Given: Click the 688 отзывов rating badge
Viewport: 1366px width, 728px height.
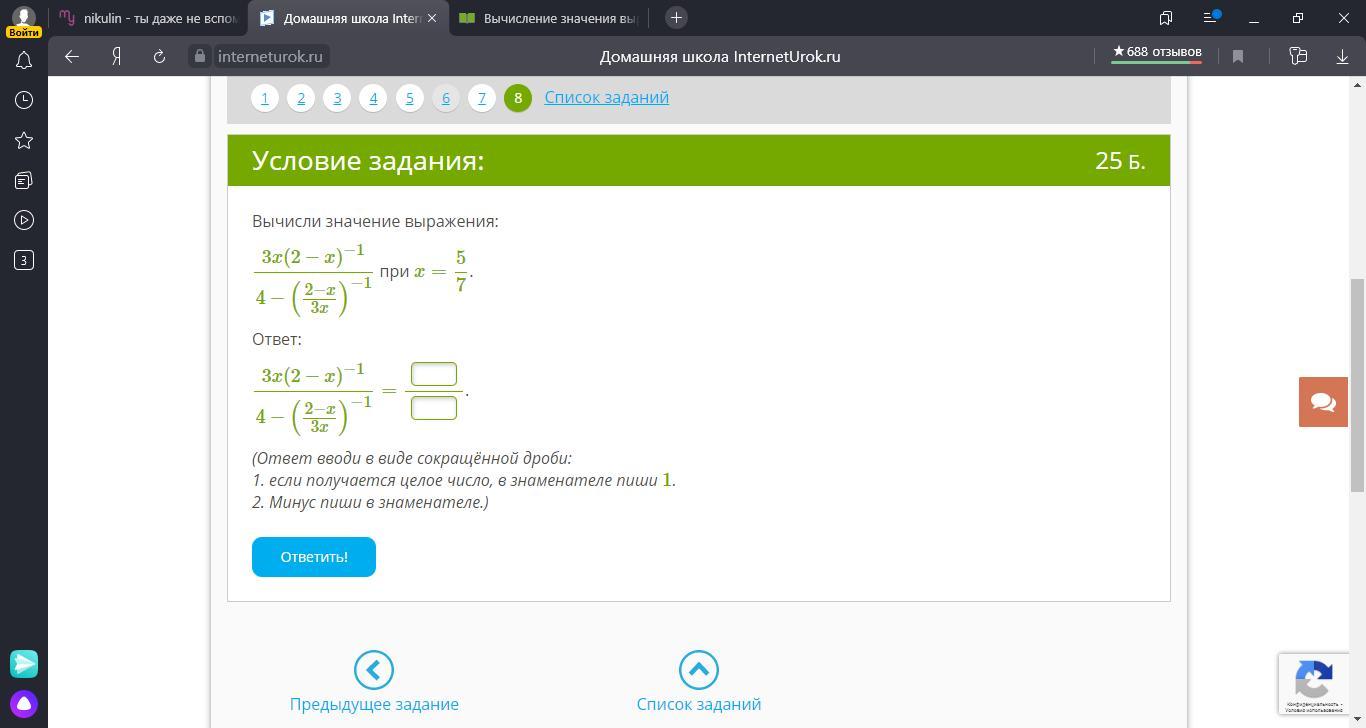Looking at the screenshot, I should coord(1157,52).
